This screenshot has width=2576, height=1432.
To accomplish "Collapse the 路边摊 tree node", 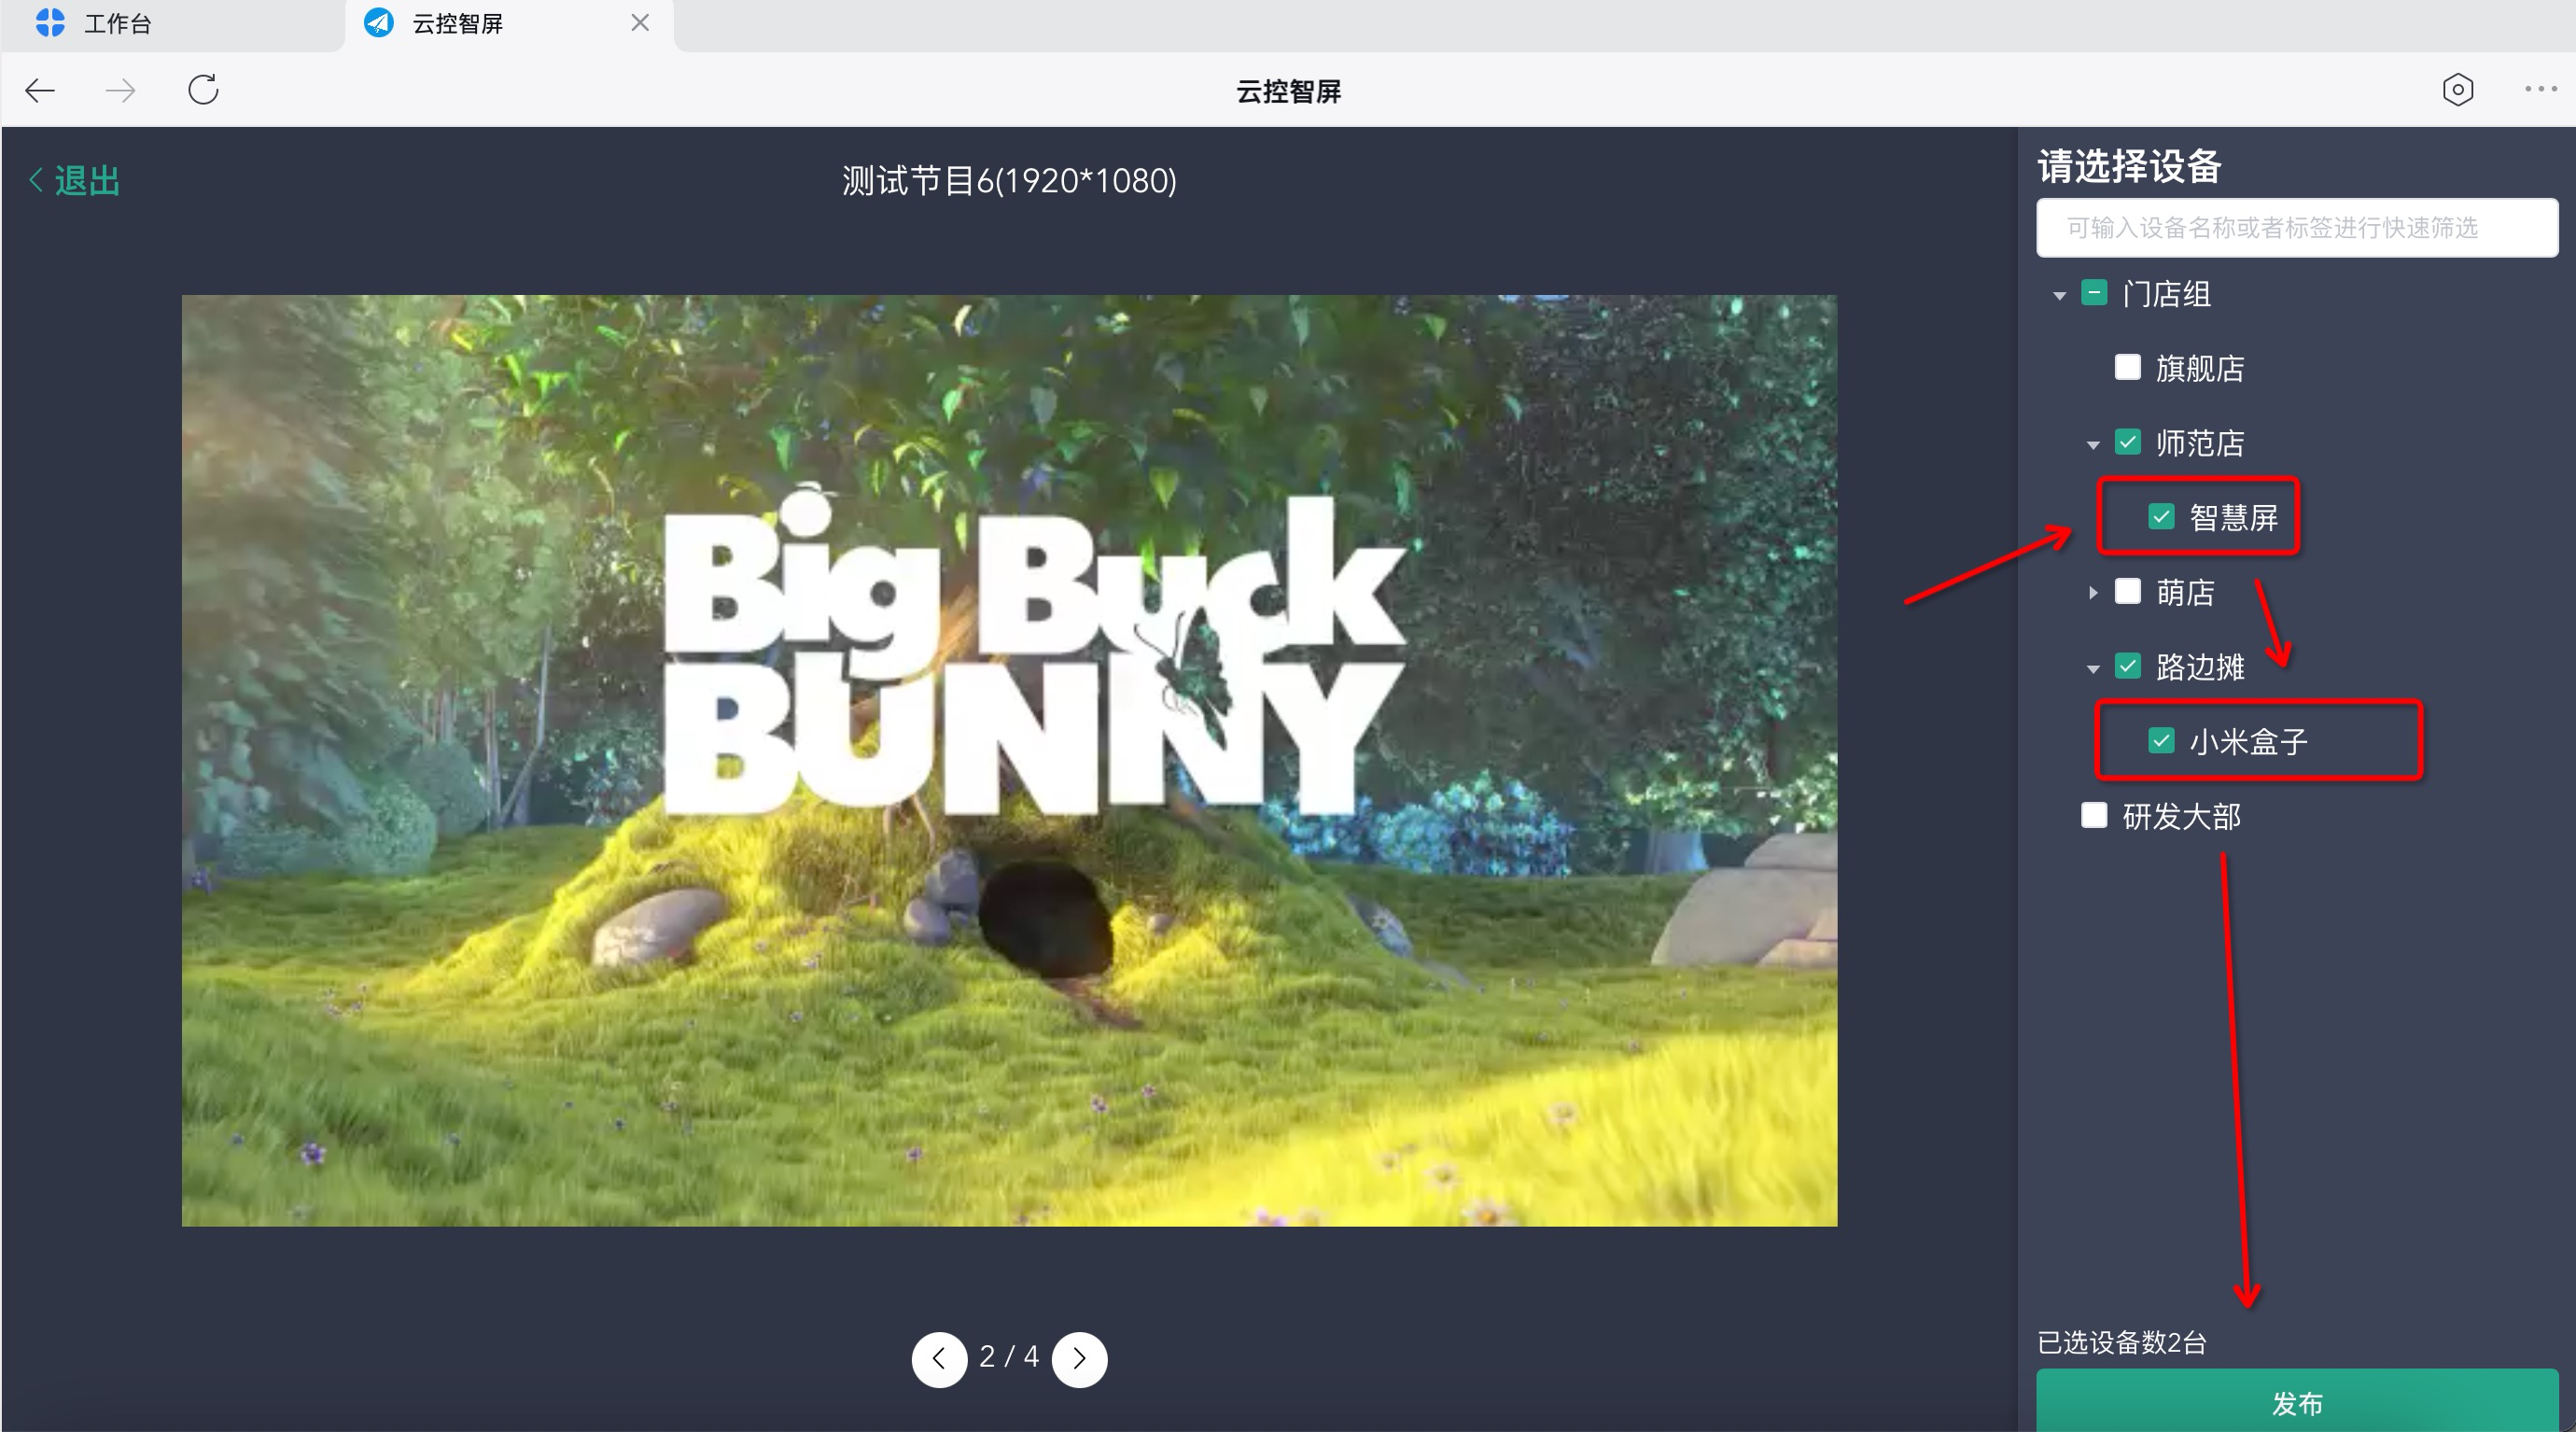I will (2093, 668).
